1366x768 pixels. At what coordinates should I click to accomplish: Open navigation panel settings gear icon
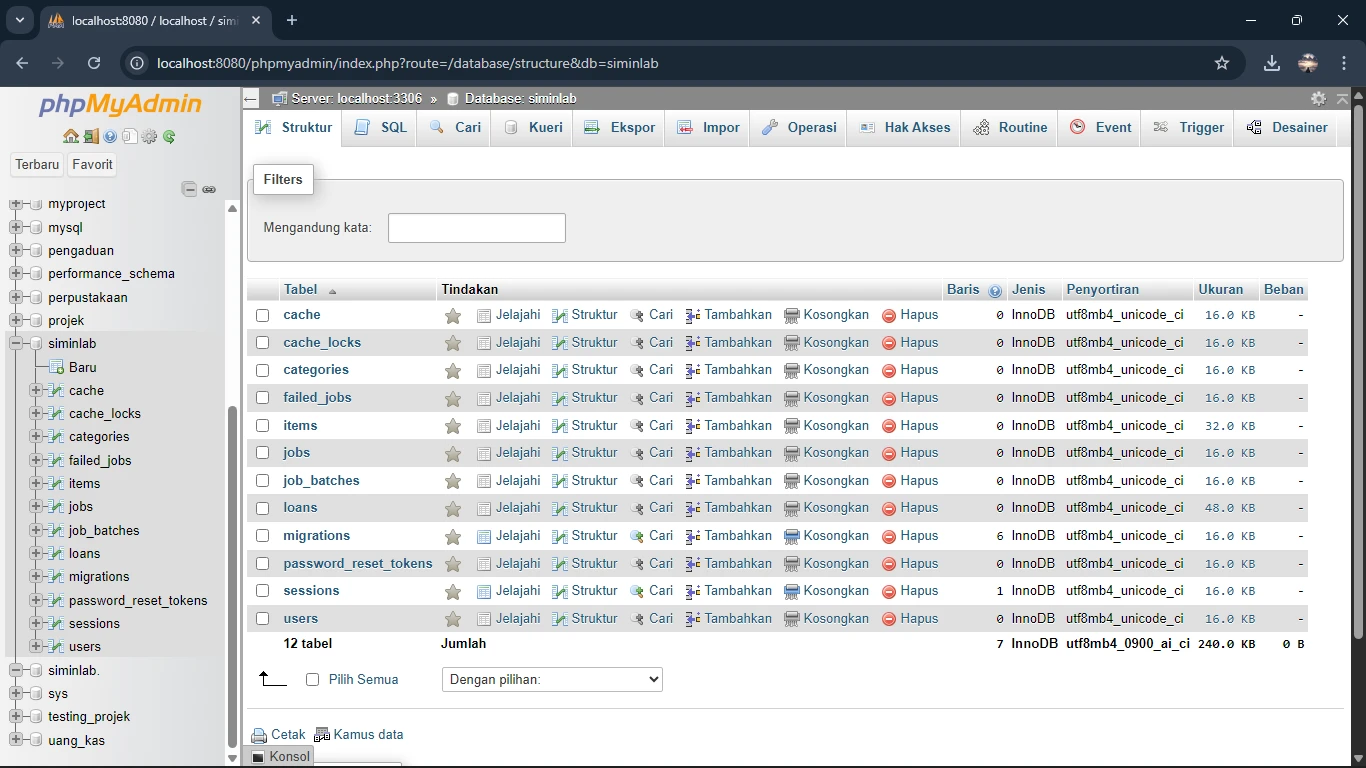pyautogui.click(x=149, y=137)
